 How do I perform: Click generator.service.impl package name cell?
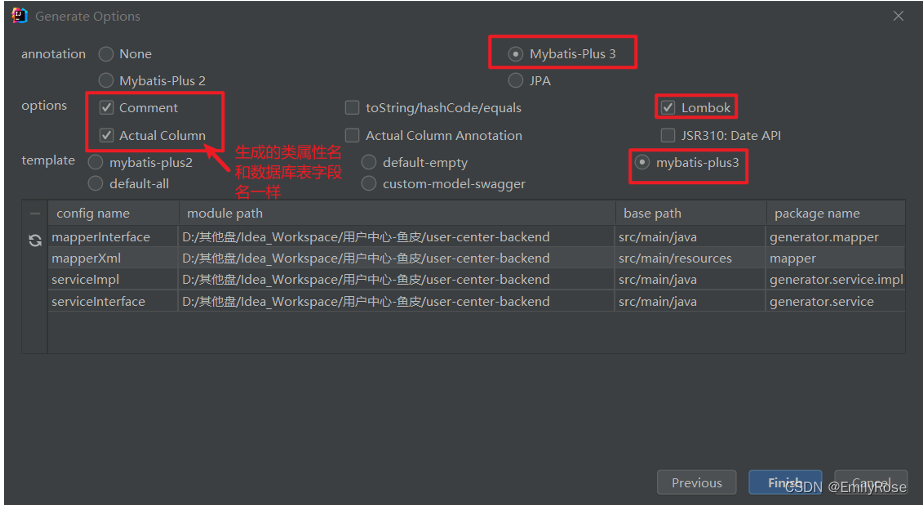(x=836, y=280)
